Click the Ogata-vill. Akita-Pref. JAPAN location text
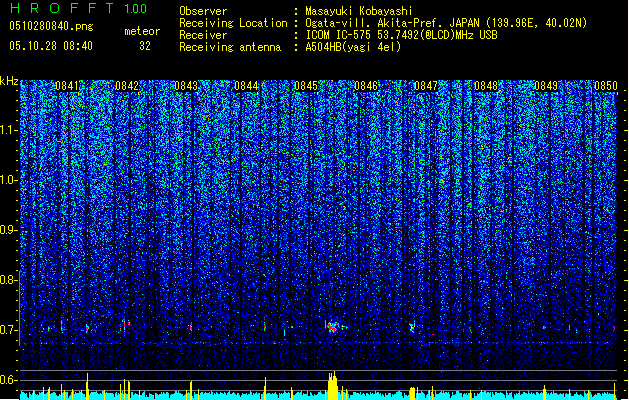This screenshot has height=400, width=629. tap(446, 23)
